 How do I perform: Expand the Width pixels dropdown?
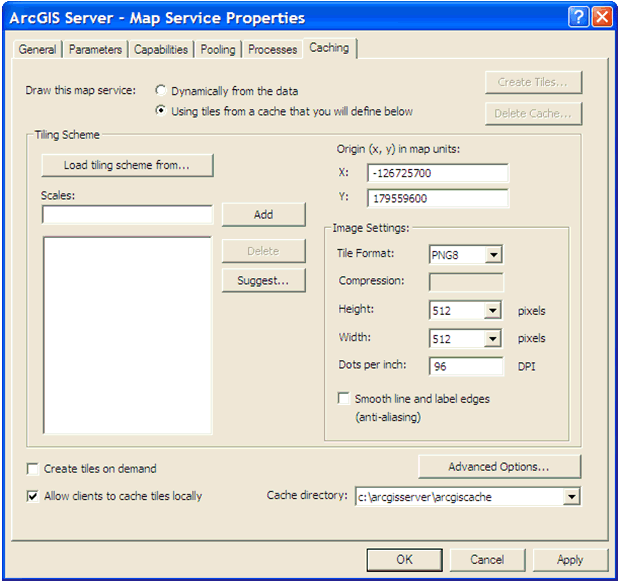(x=492, y=339)
